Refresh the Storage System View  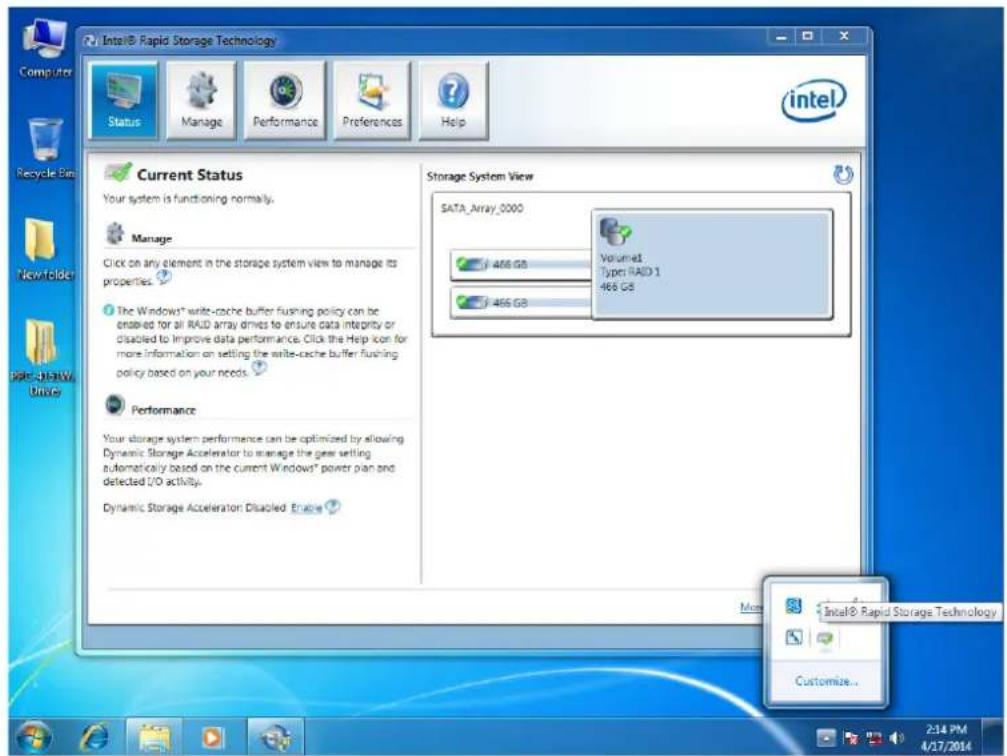point(843,175)
